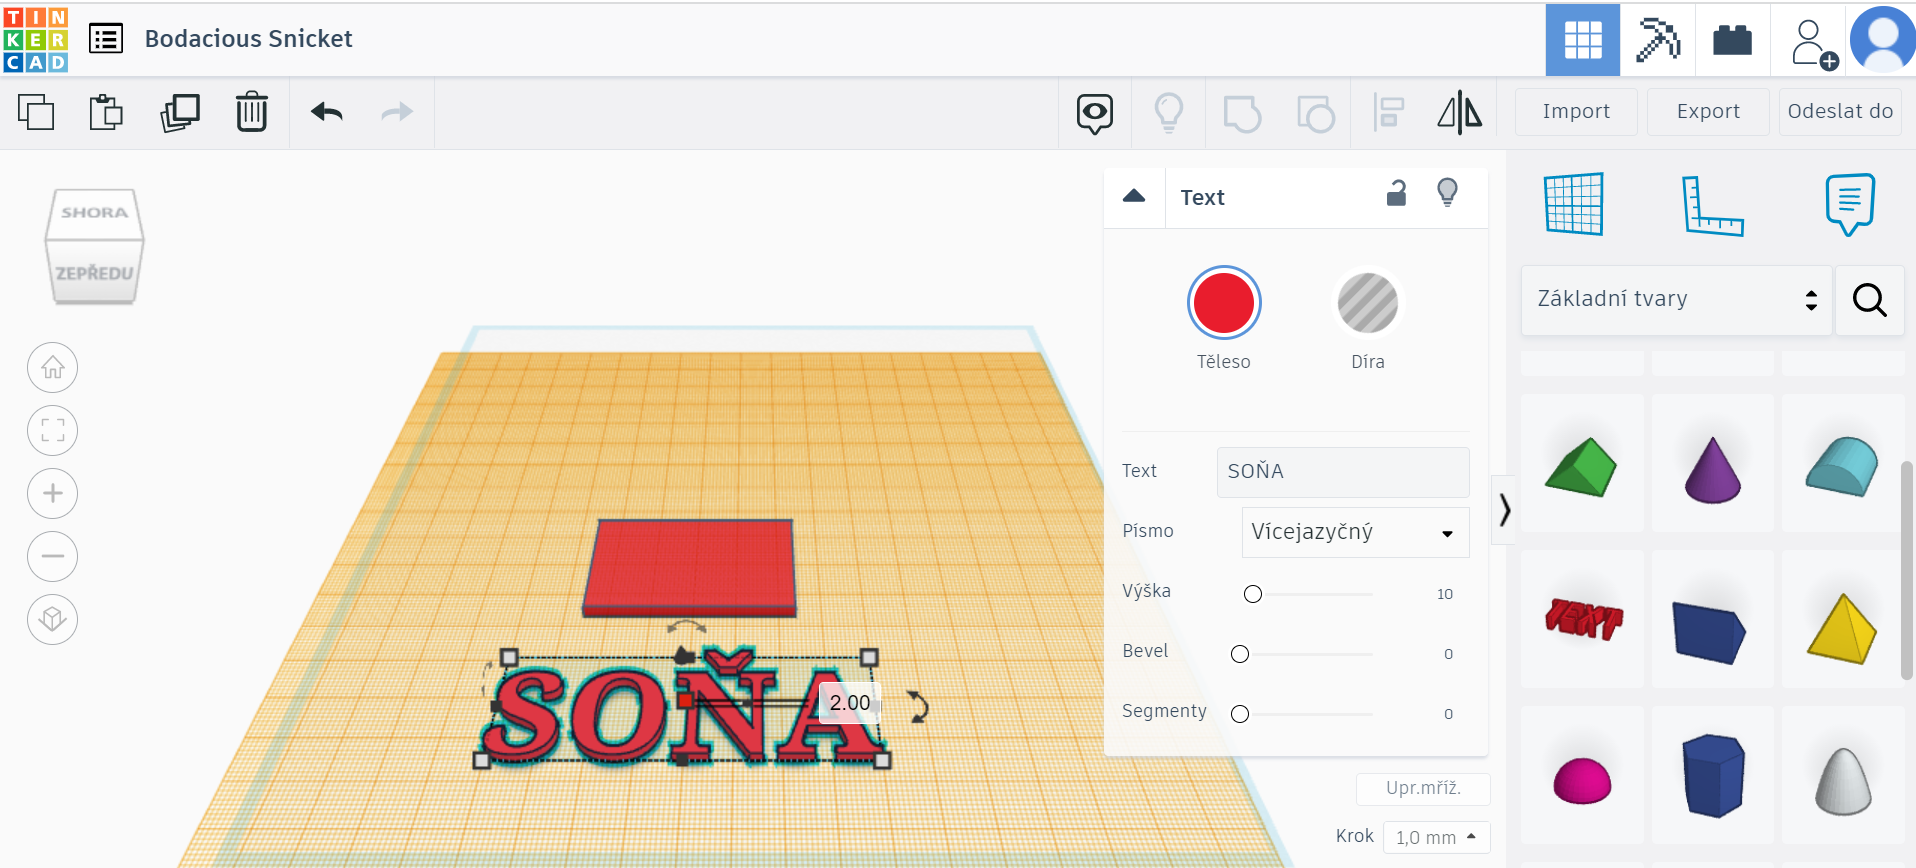Pick the green Roof shape
Viewport: 1916px width, 868px height.
pos(1582,463)
